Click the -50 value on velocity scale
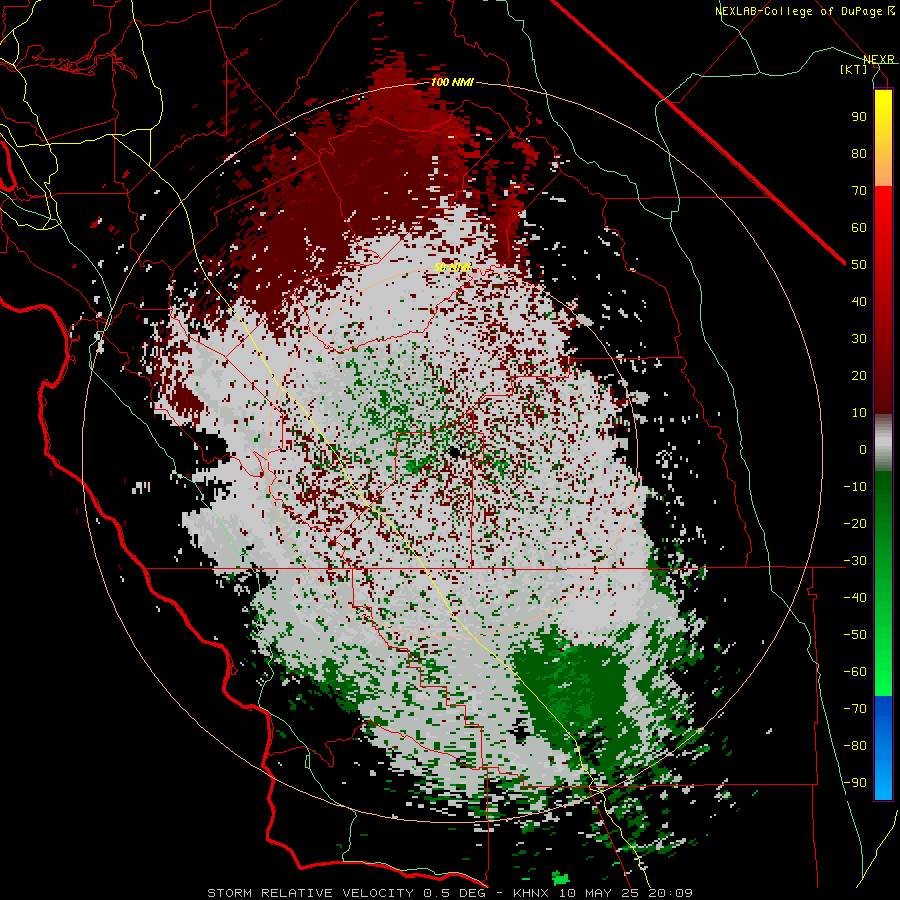Image resolution: width=900 pixels, height=900 pixels. pyautogui.click(x=855, y=635)
